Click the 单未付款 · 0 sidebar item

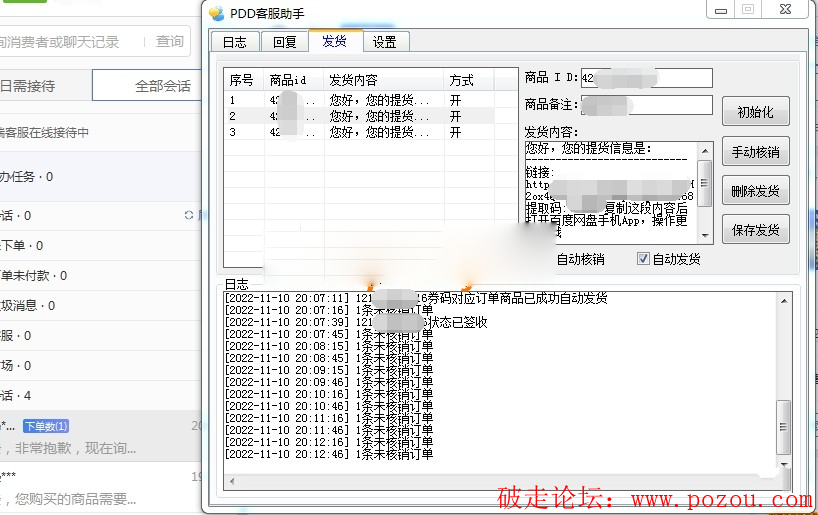100,276
